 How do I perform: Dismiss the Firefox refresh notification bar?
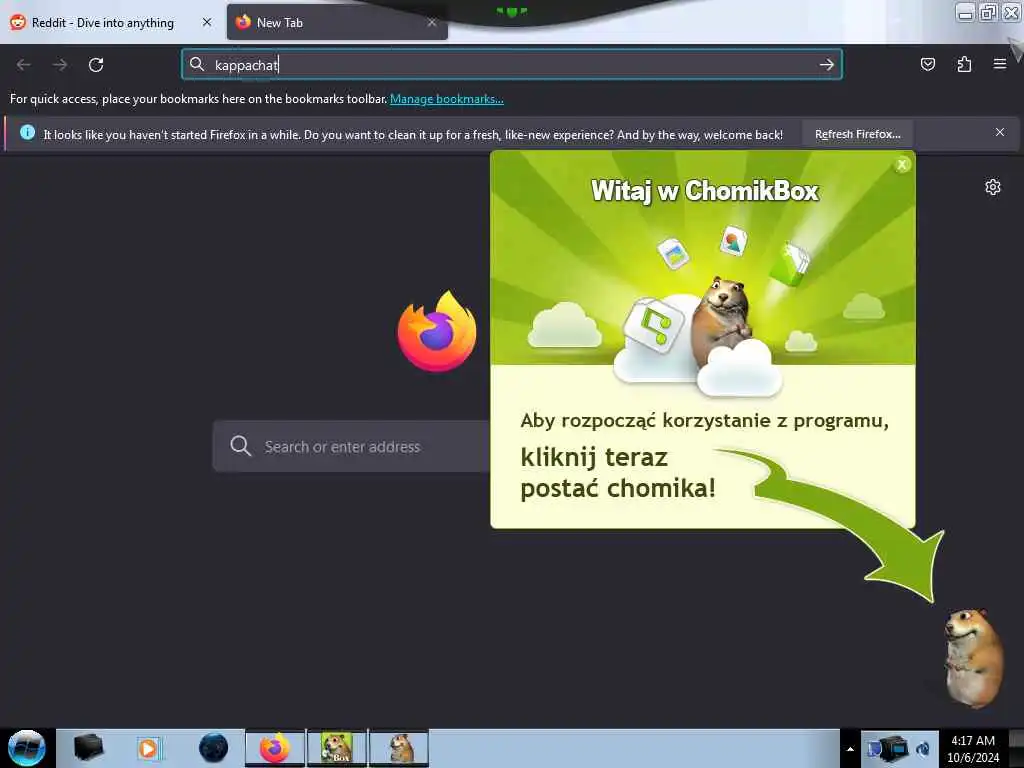click(x=999, y=133)
